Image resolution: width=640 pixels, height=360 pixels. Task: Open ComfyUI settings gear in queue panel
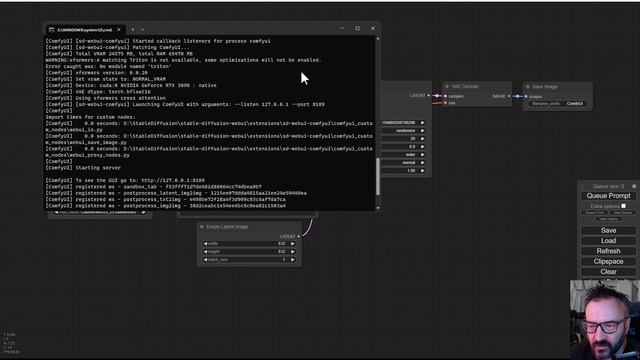(x=634, y=186)
